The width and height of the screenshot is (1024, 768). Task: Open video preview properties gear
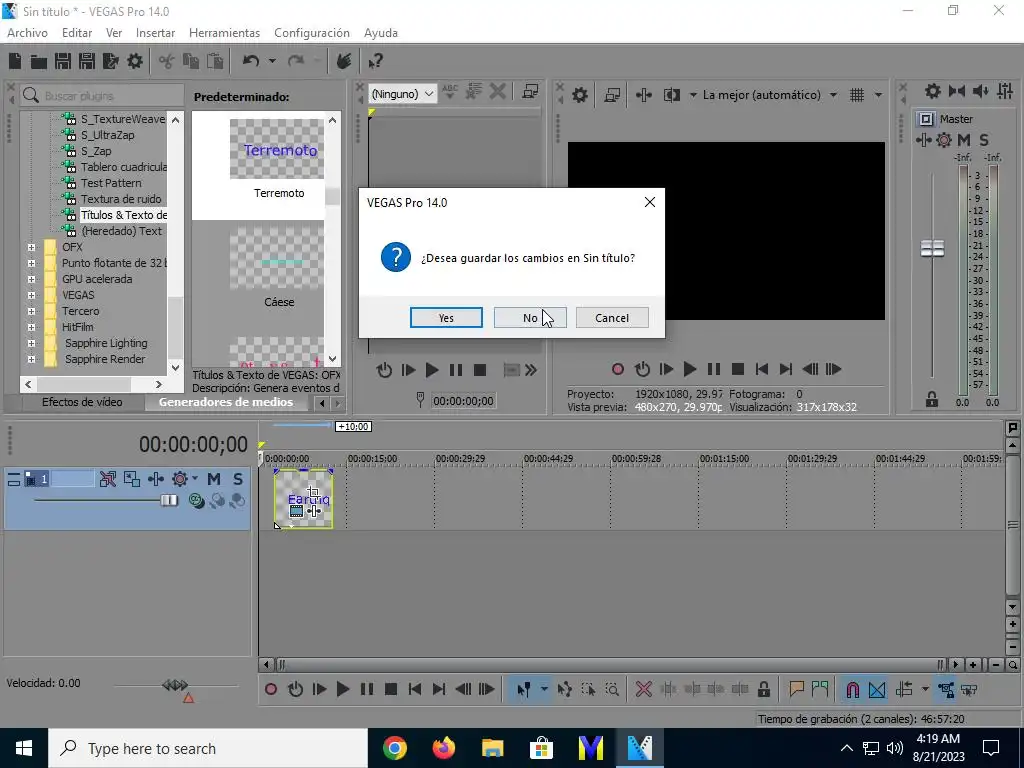pos(580,95)
